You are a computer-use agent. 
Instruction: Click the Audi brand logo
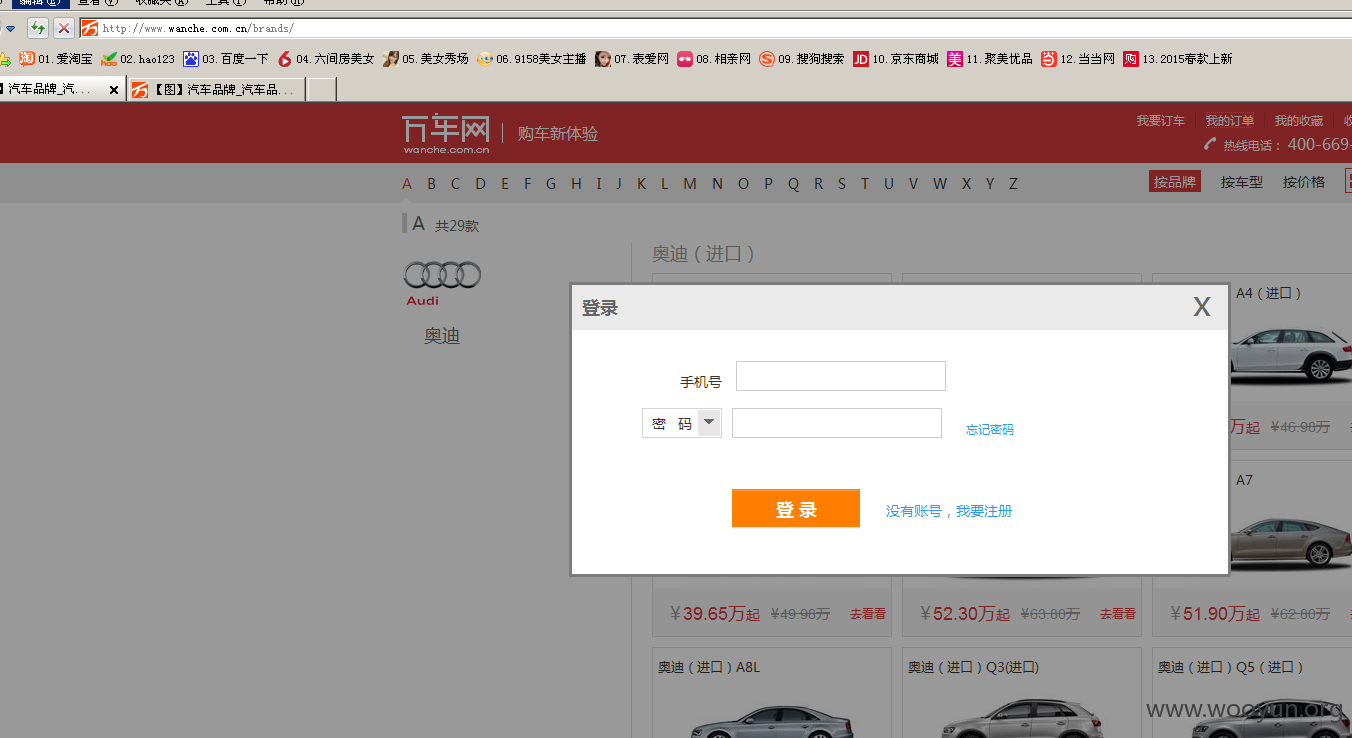click(442, 283)
